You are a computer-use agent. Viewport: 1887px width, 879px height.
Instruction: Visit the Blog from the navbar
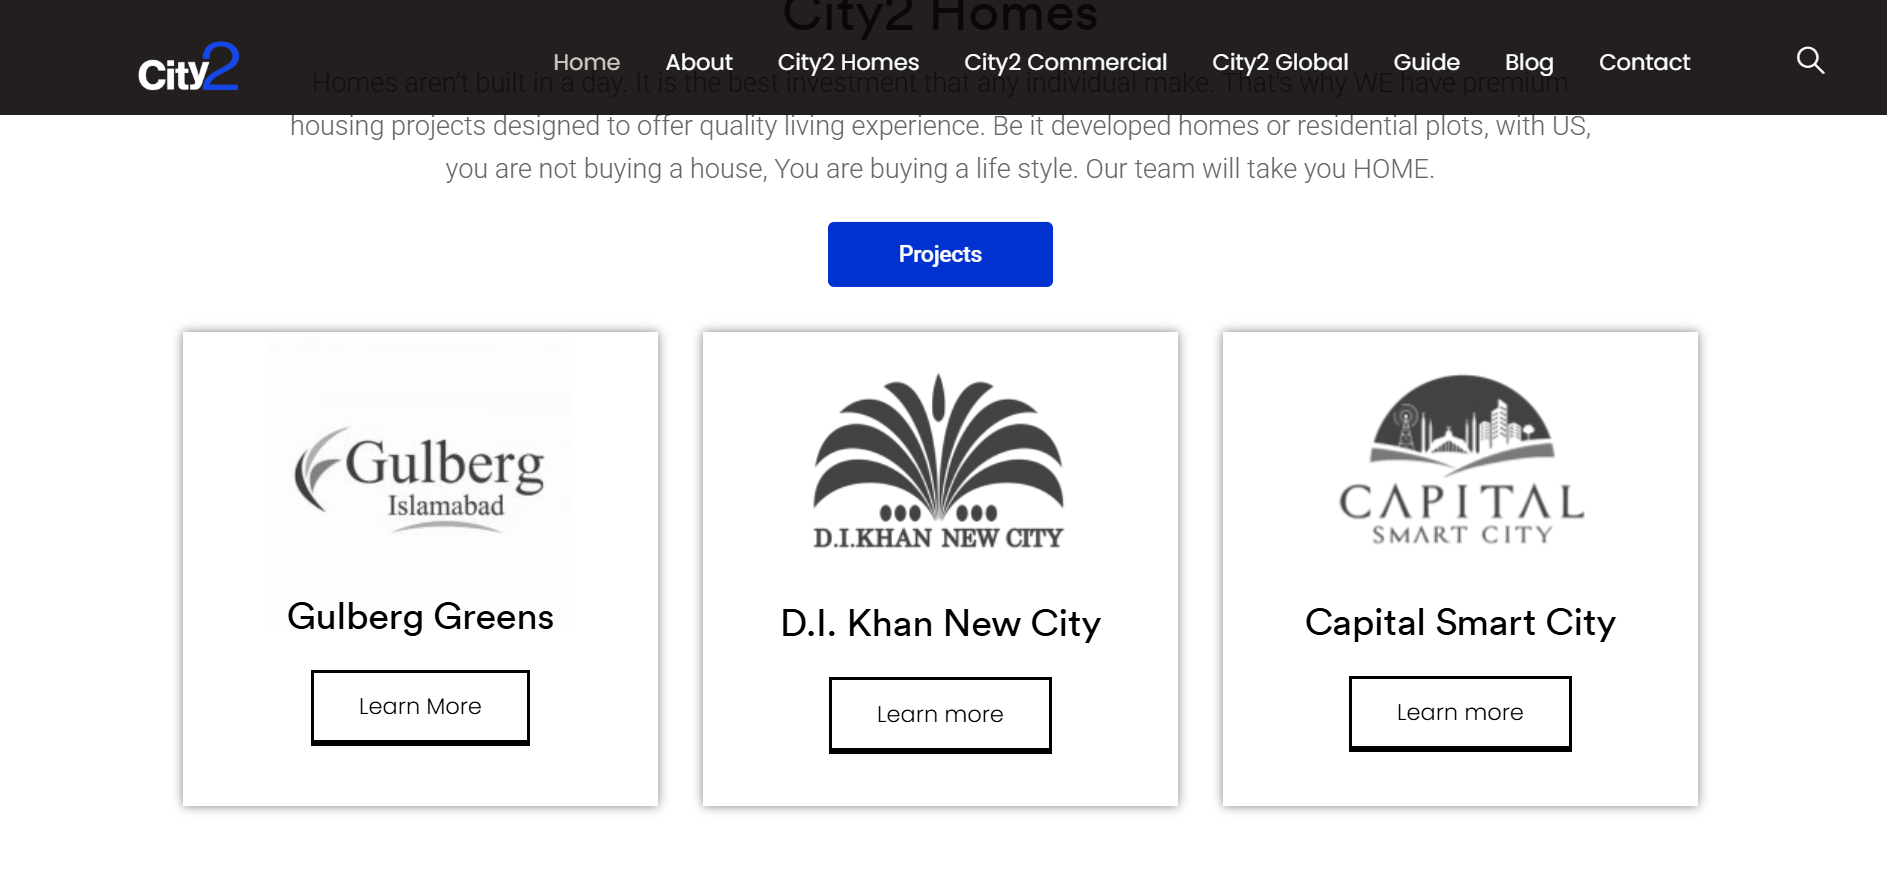(x=1529, y=62)
